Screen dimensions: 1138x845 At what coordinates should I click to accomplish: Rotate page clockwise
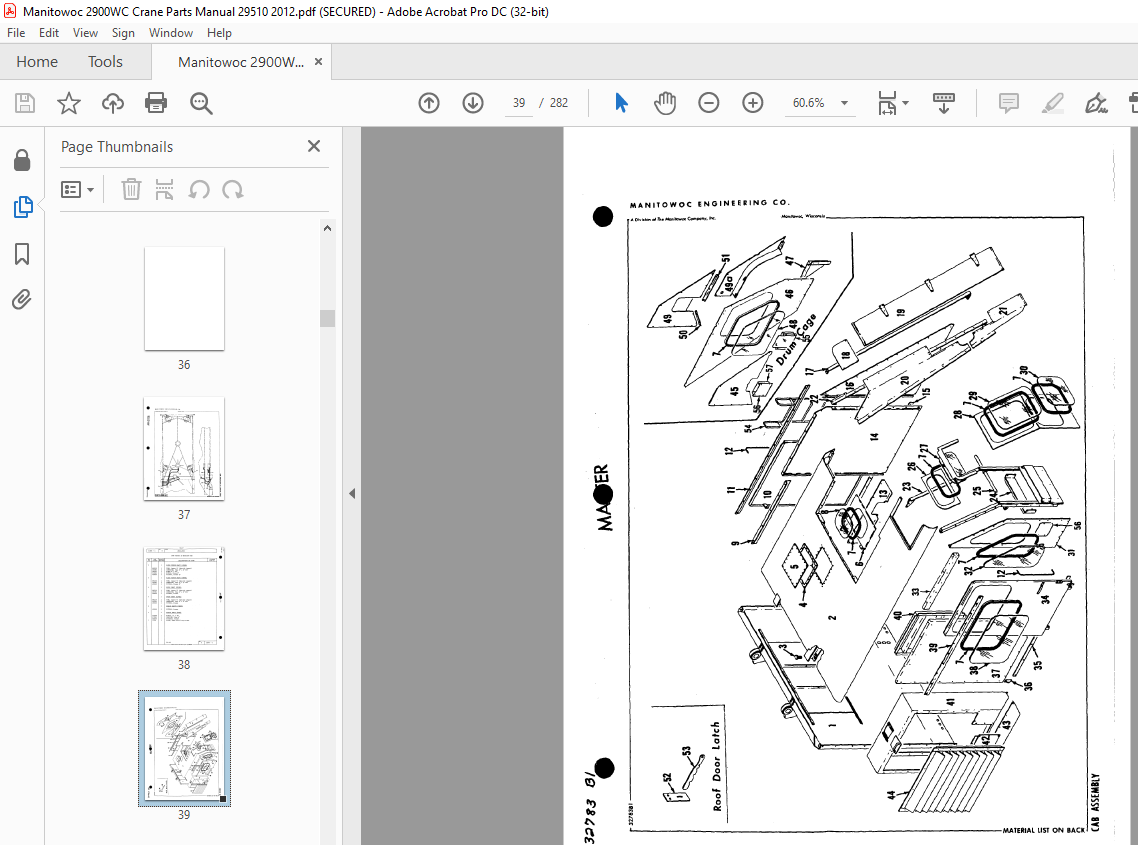(x=233, y=189)
